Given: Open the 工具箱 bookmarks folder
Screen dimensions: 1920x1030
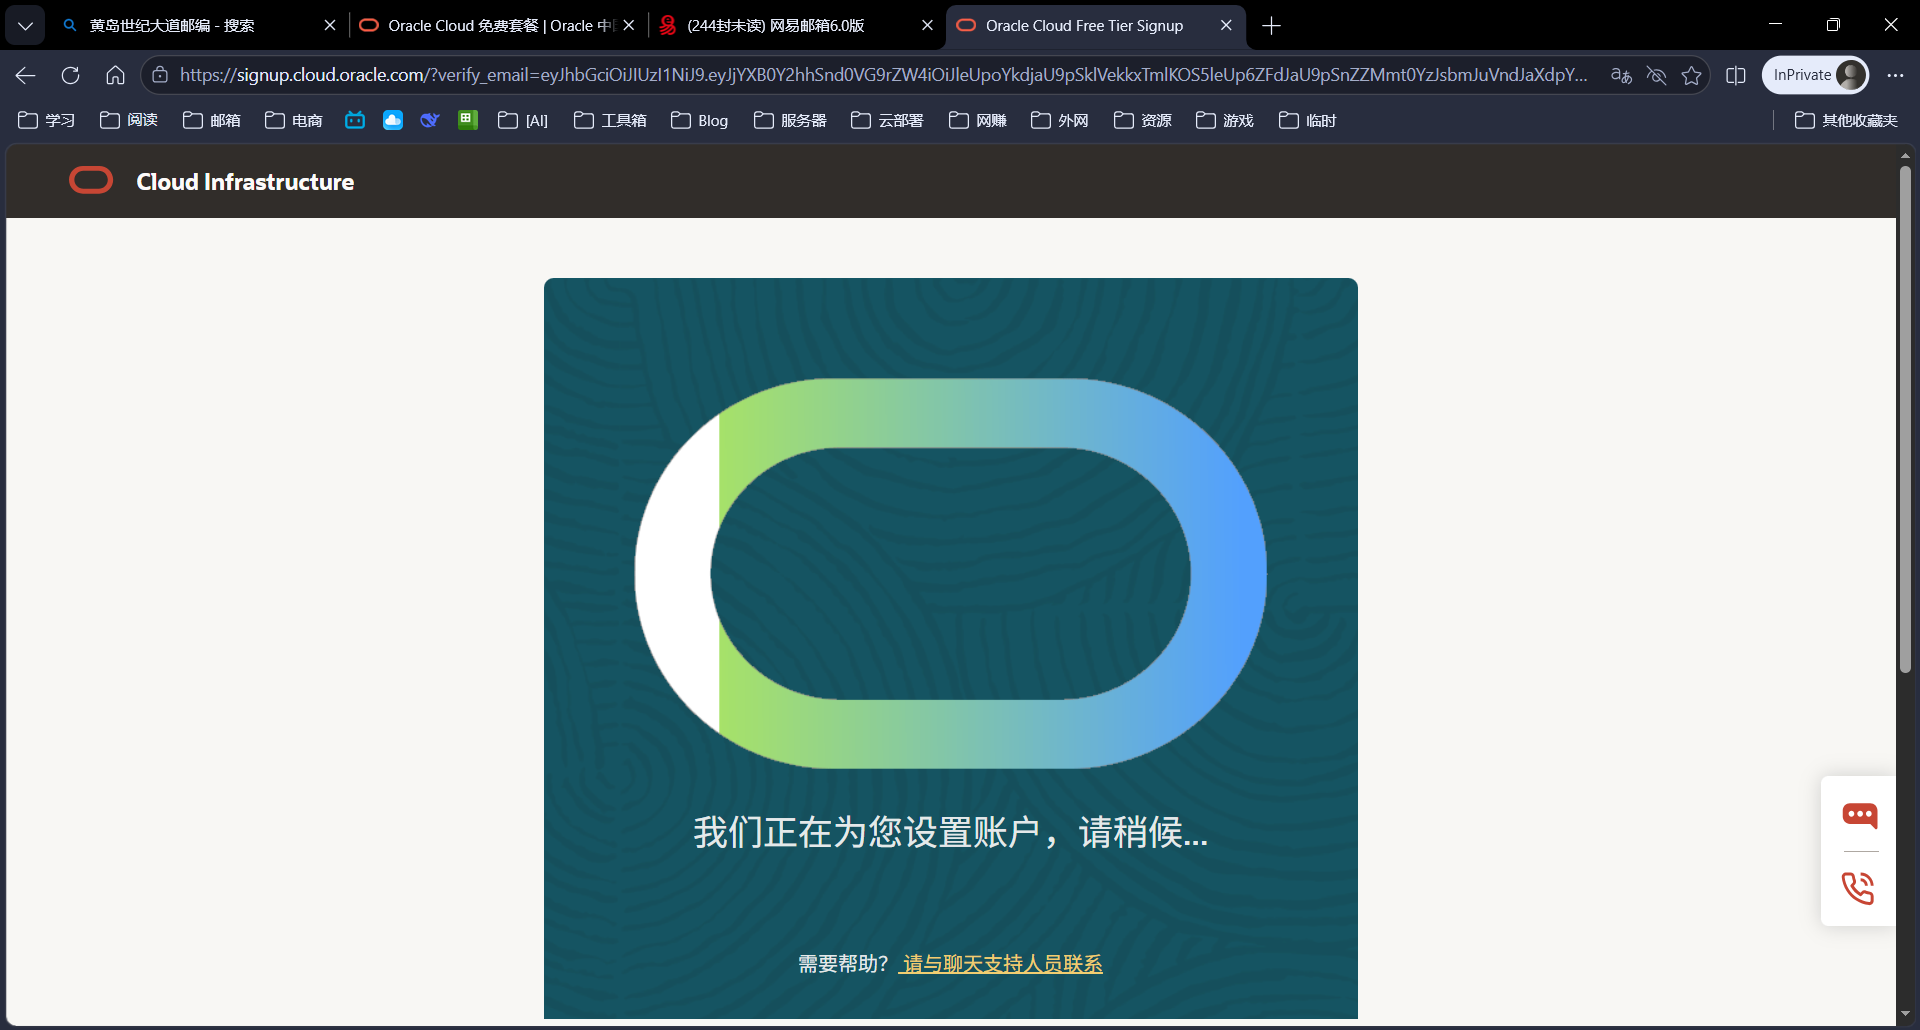Looking at the screenshot, I should [x=610, y=120].
